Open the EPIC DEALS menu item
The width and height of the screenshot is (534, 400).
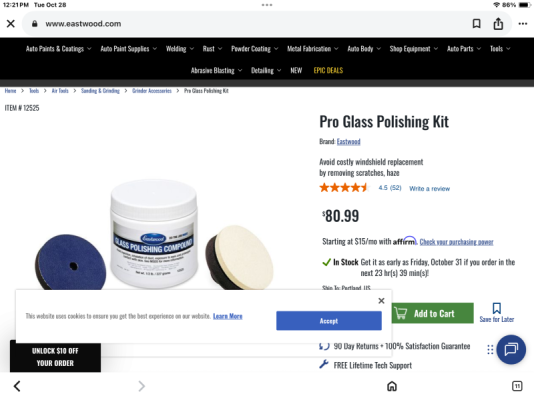pyautogui.click(x=328, y=70)
